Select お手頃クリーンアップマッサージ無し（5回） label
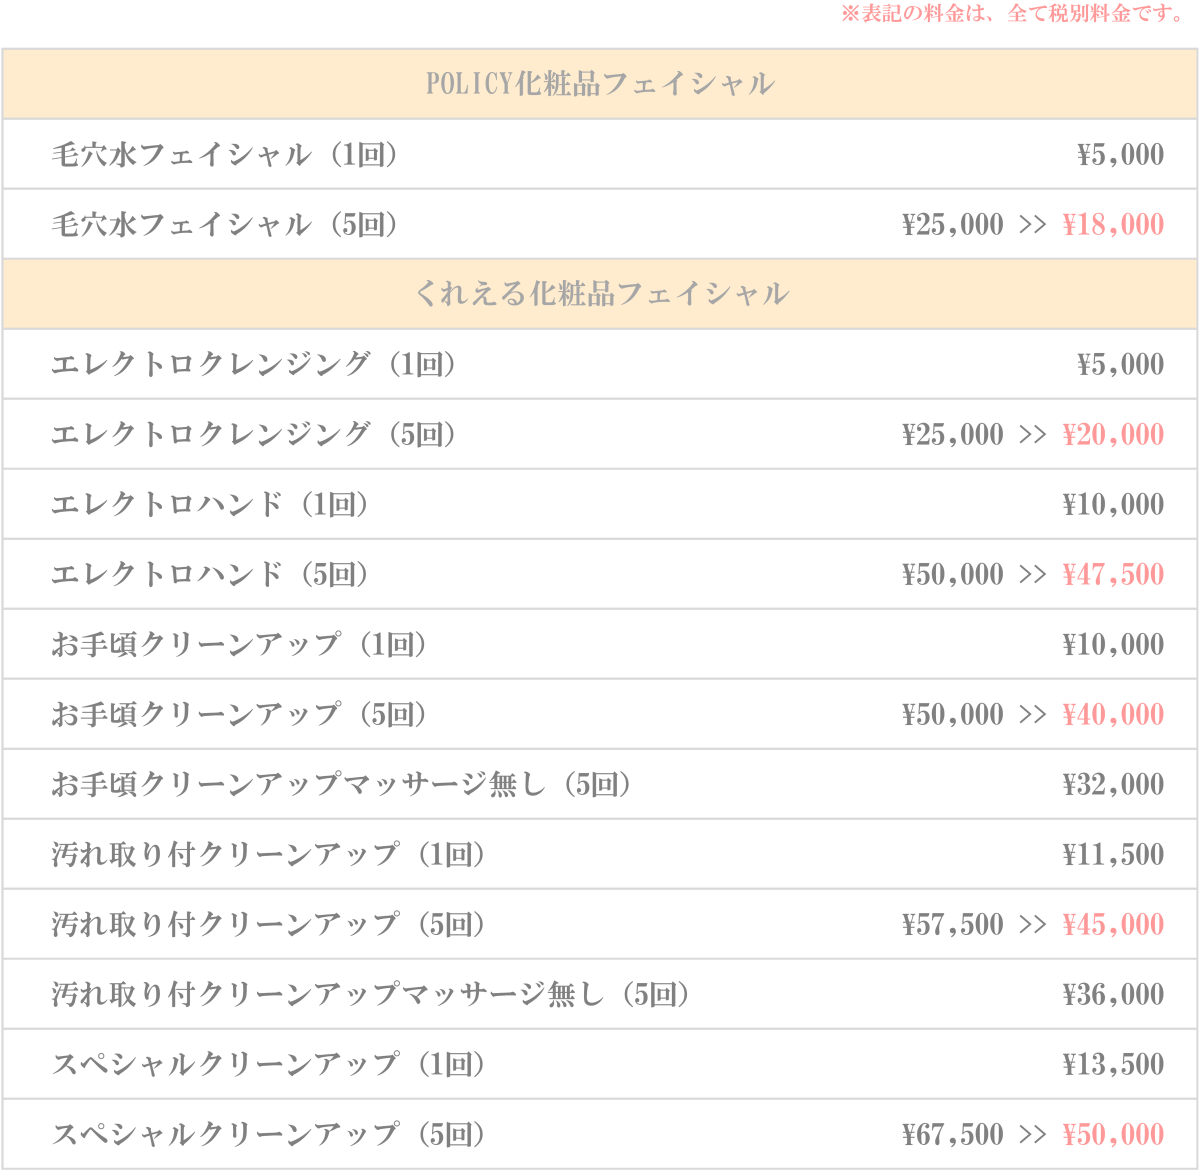 342,785
